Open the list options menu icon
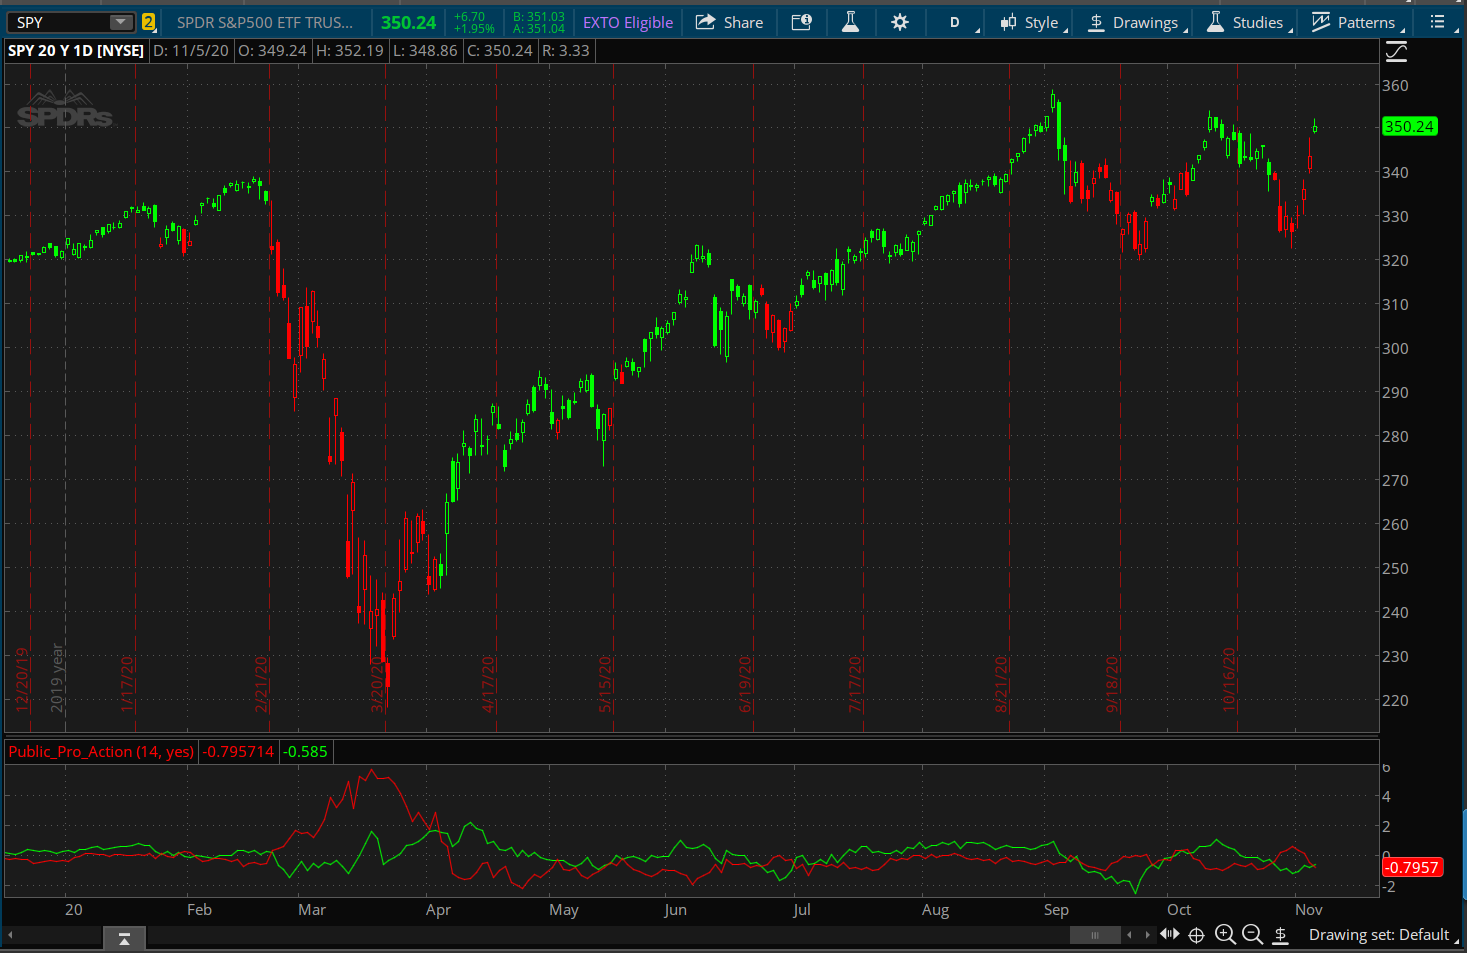The width and height of the screenshot is (1467, 953). tap(1437, 22)
